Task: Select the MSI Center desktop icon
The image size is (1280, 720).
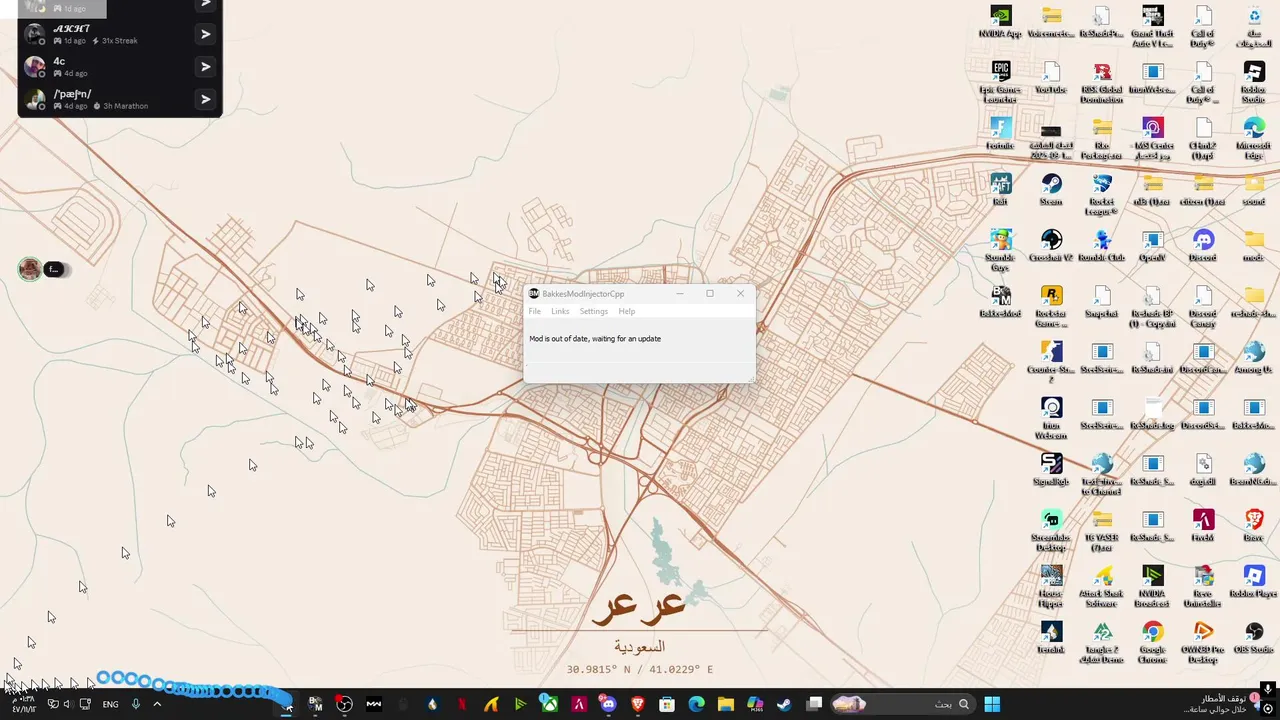Action: (x=1152, y=139)
